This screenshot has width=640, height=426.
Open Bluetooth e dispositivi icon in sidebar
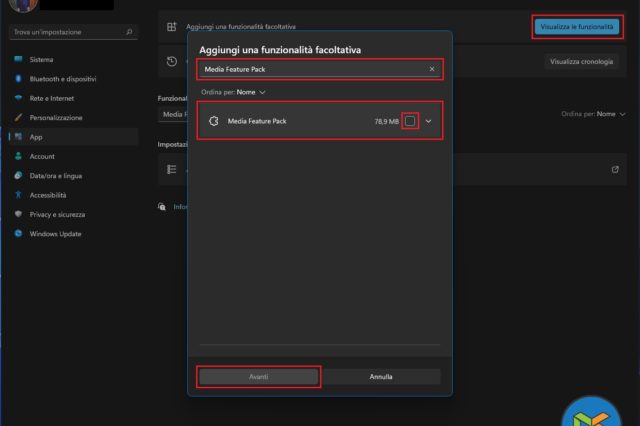tap(18, 78)
